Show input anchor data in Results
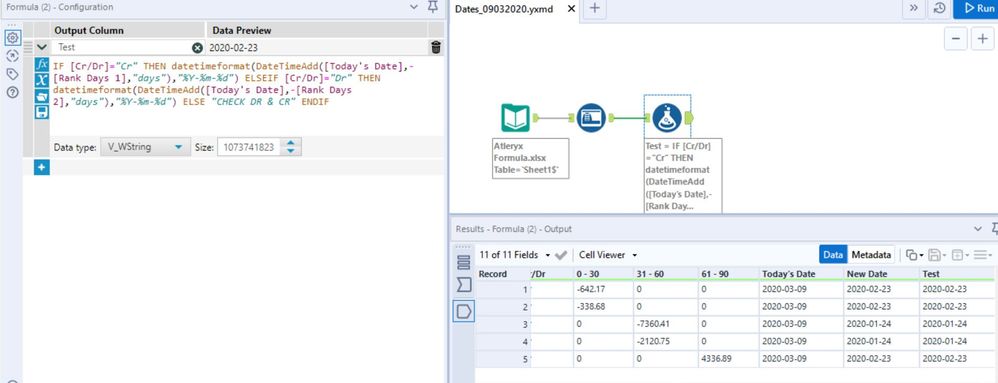The height and width of the screenshot is (383, 998). pos(464,285)
